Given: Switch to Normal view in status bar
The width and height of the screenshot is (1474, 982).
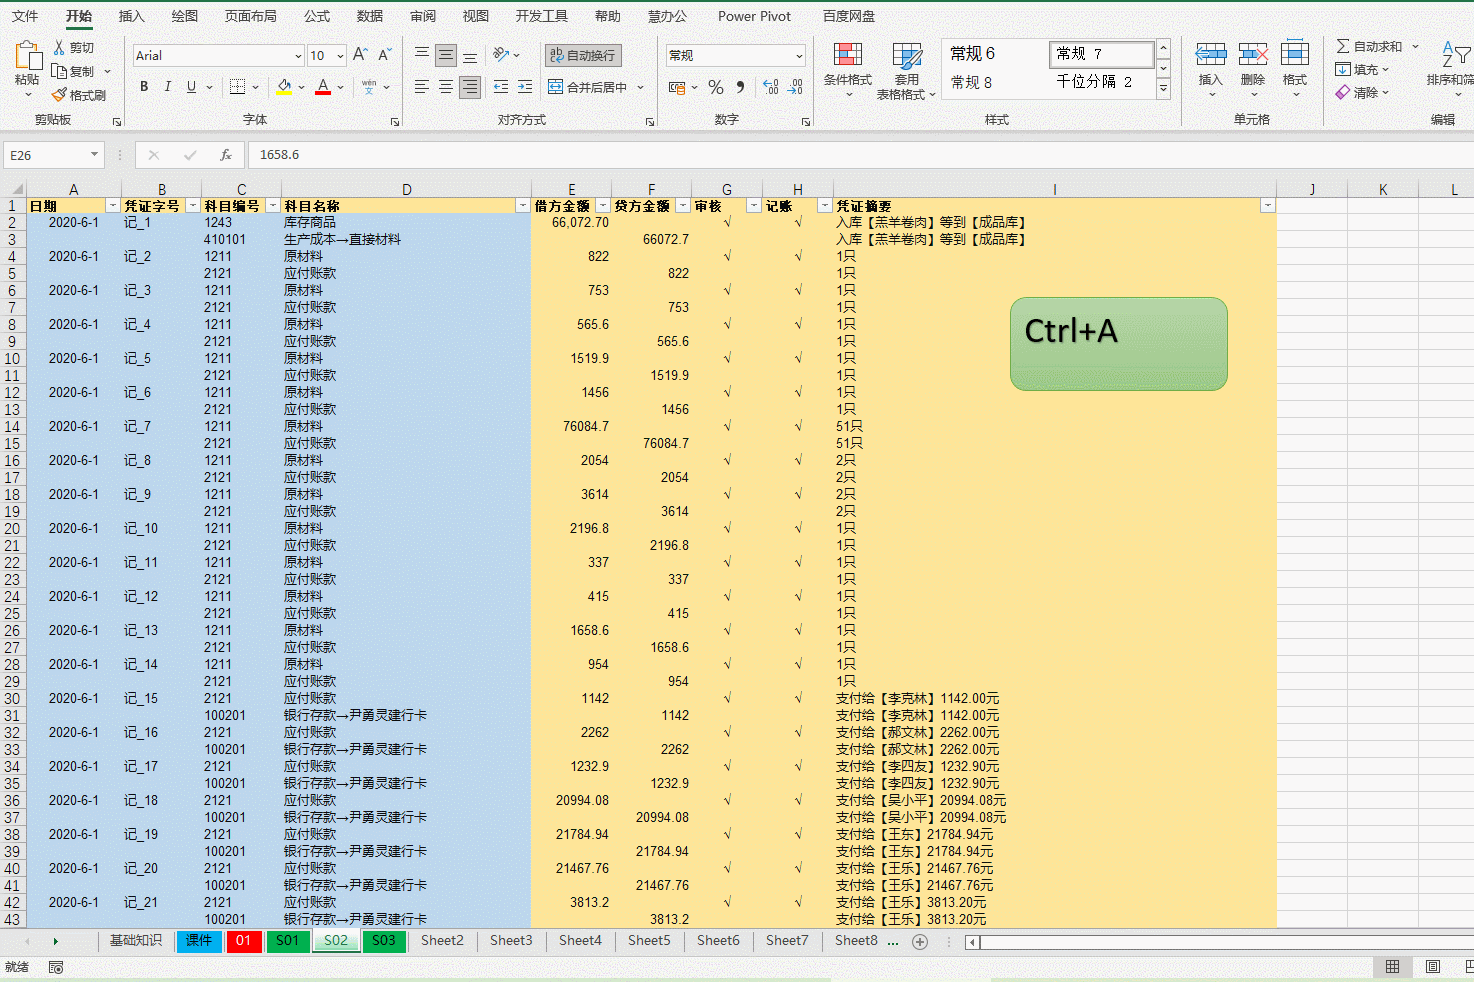Looking at the screenshot, I should coord(1392,967).
